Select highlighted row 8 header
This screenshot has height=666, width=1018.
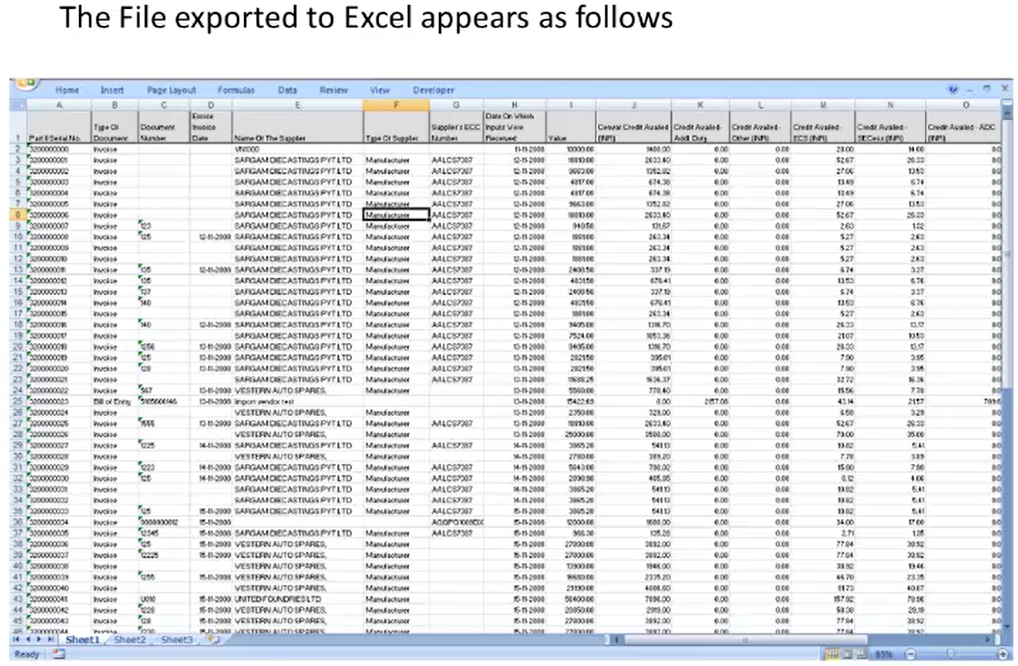click(x=18, y=215)
